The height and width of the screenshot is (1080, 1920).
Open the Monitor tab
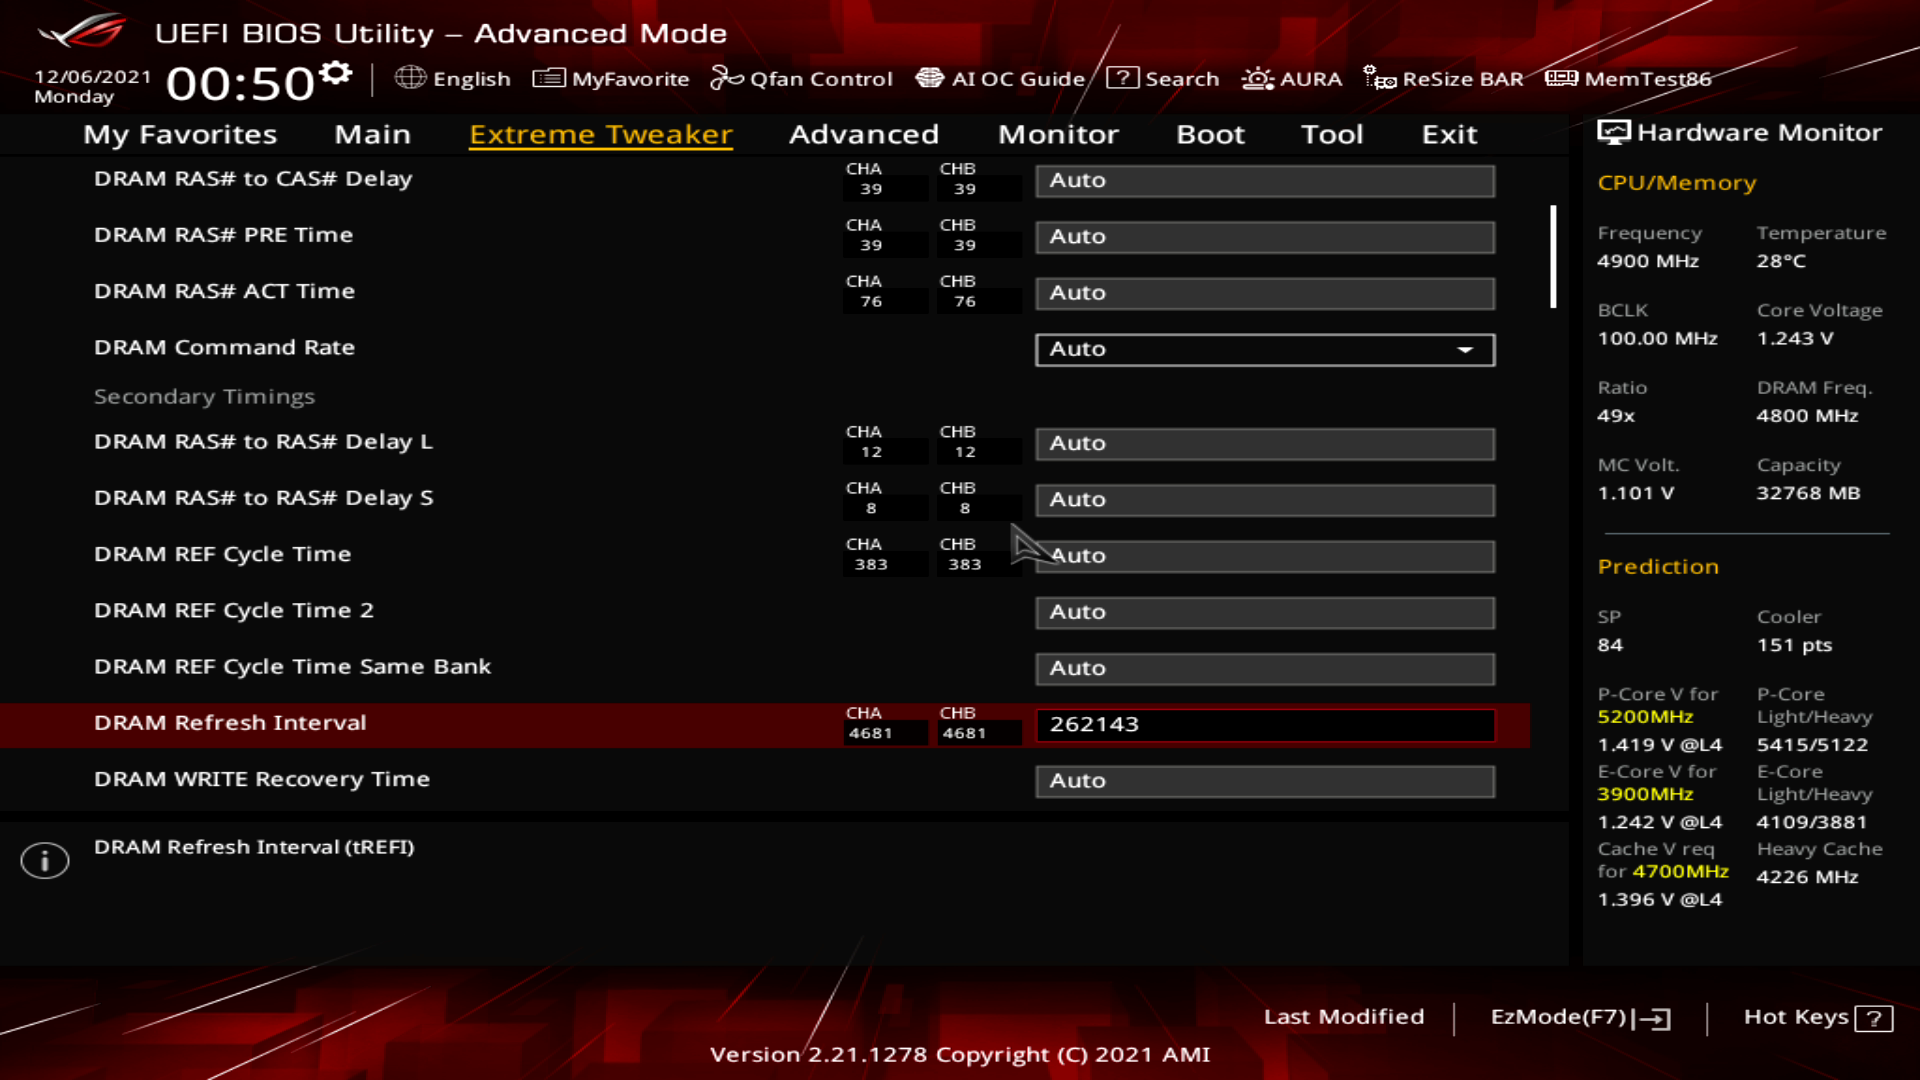coord(1058,134)
